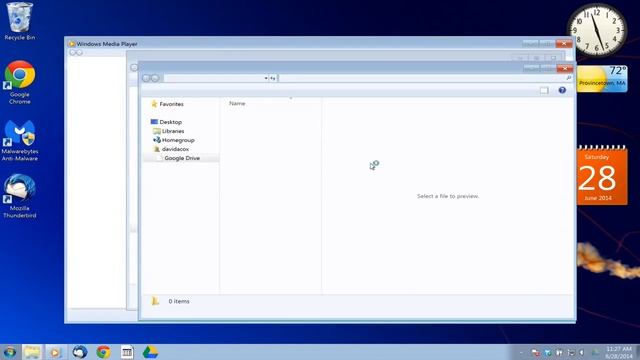Switch to Windows Media Player on the taskbar

click(55, 352)
